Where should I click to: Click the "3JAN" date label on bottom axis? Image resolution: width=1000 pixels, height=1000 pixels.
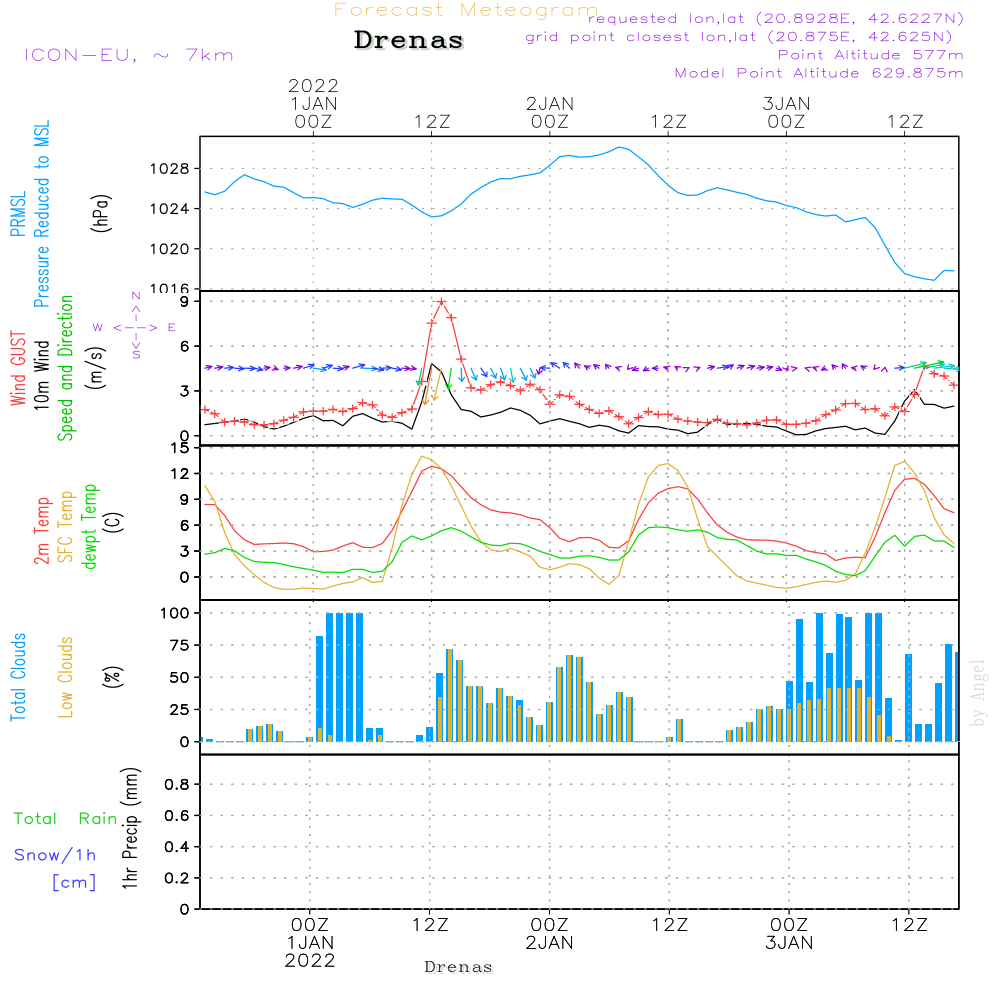click(788, 943)
